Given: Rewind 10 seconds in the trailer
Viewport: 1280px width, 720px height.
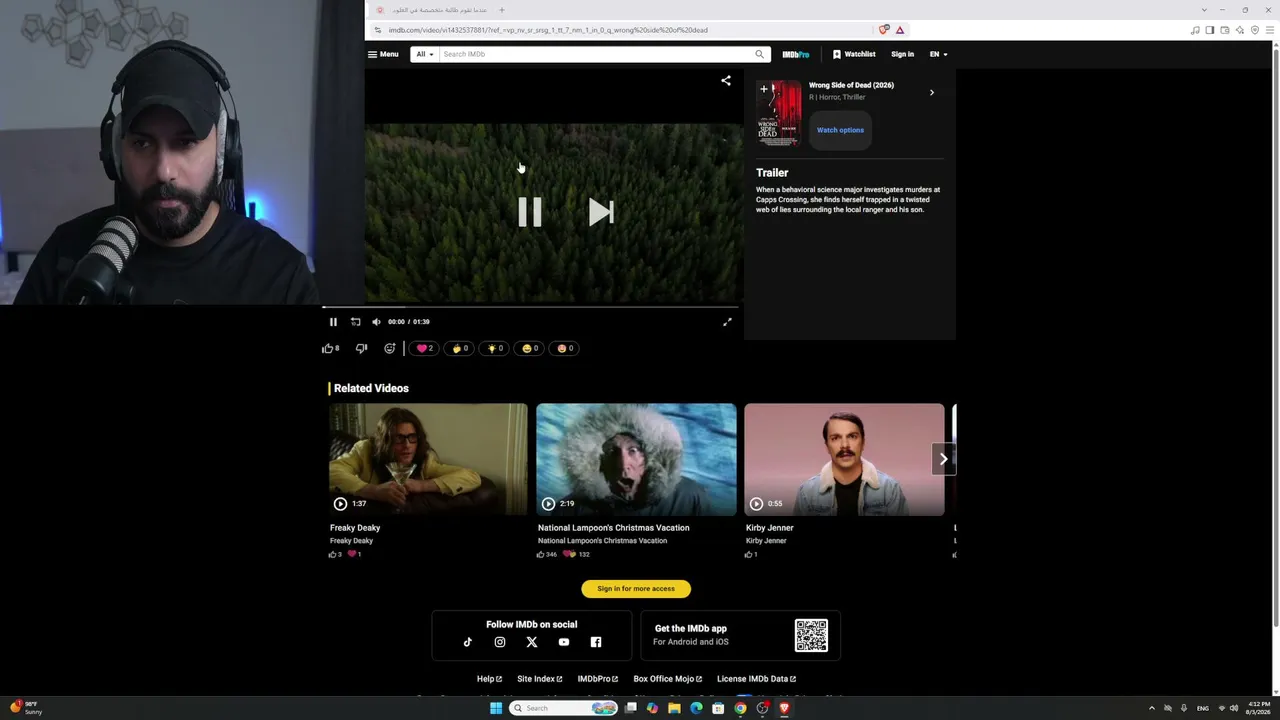Looking at the screenshot, I should [355, 322].
